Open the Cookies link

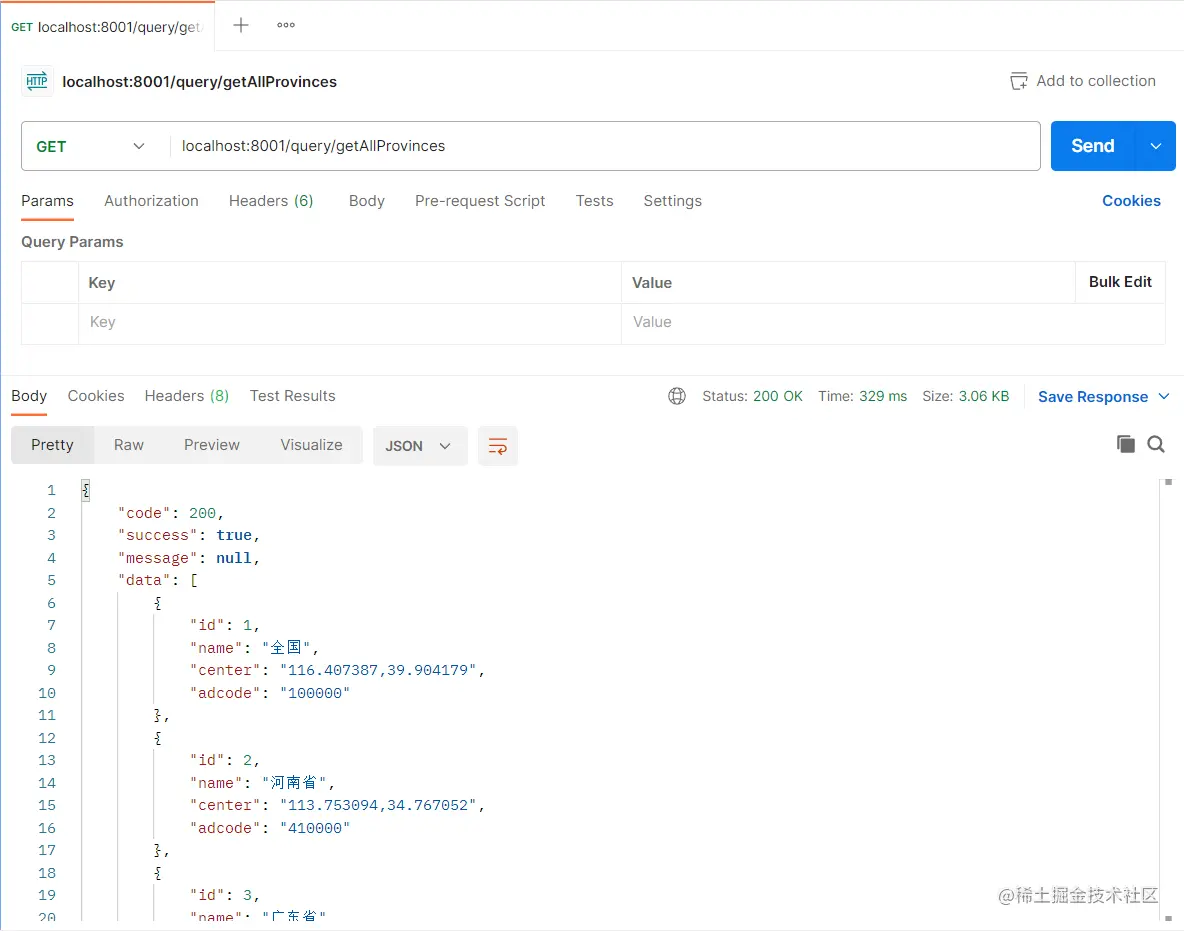(x=1130, y=201)
